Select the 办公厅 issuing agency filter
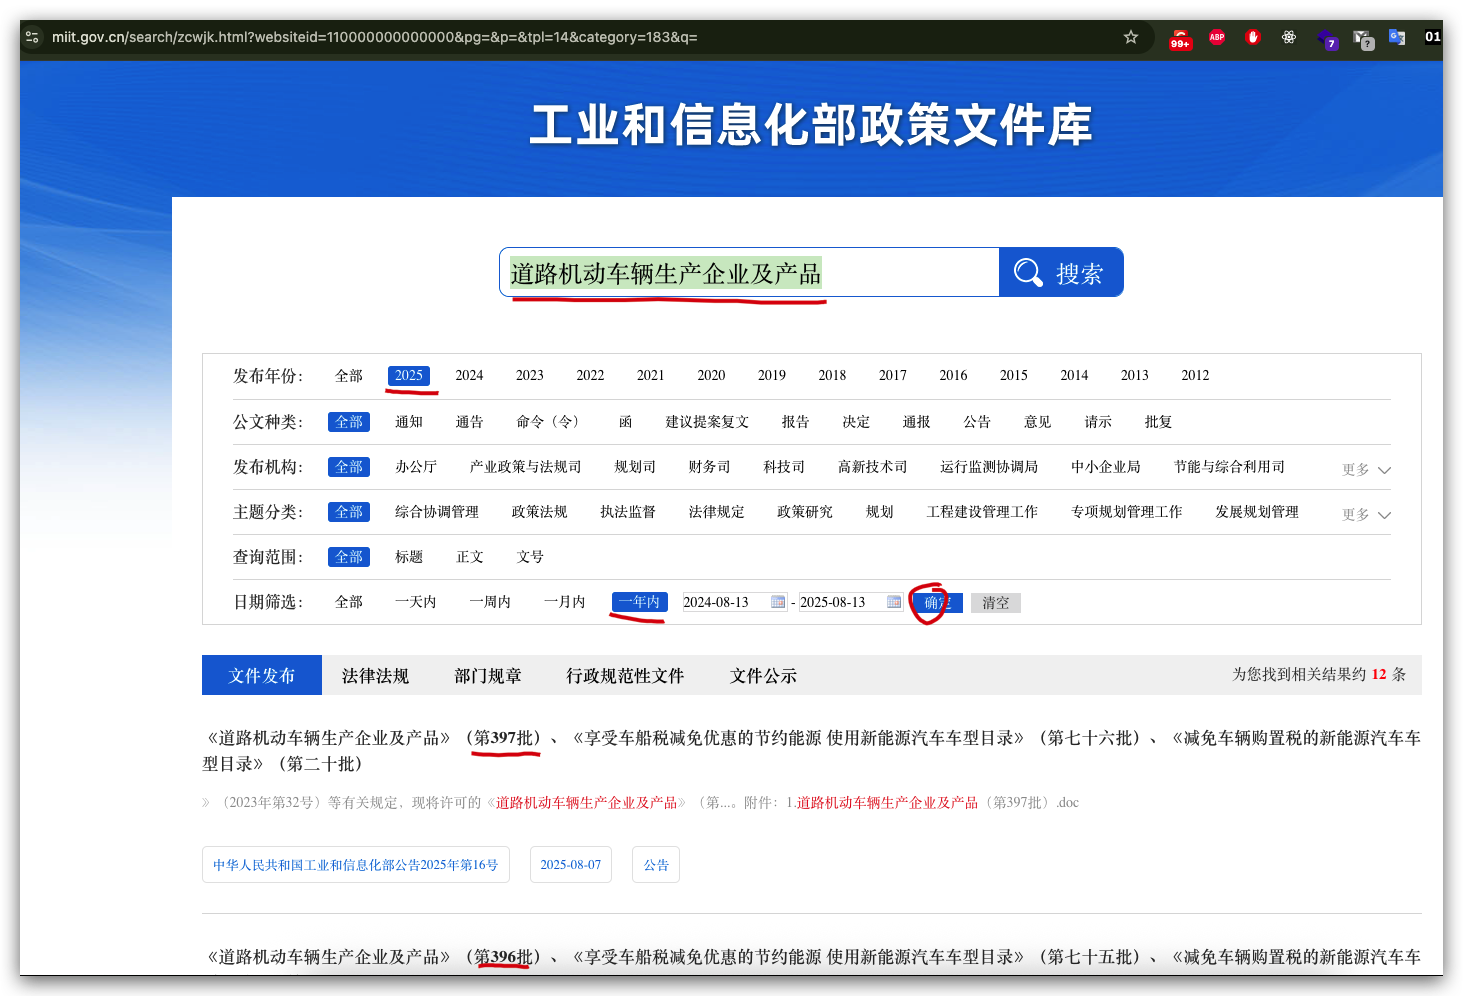This screenshot has height=996, width=1463. pos(416,467)
